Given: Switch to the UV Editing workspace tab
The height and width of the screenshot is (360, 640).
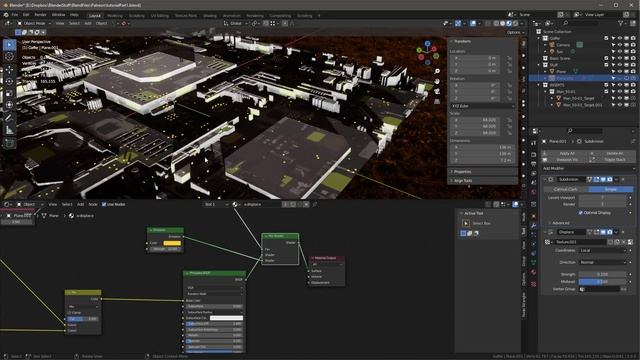Looking at the screenshot, I should (x=159, y=16).
